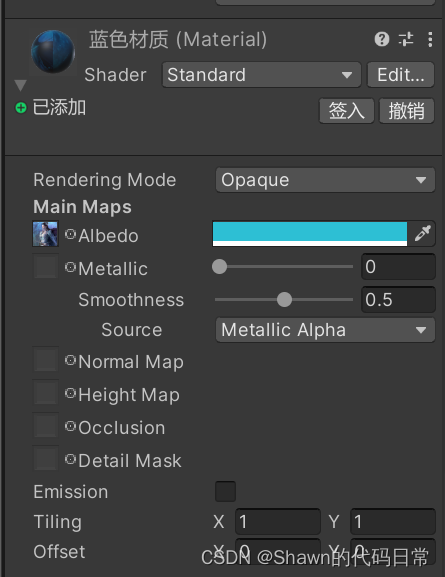Image resolution: width=445 pixels, height=577 pixels.
Task: Select the empty Occlusion texture slot
Action: point(46,425)
